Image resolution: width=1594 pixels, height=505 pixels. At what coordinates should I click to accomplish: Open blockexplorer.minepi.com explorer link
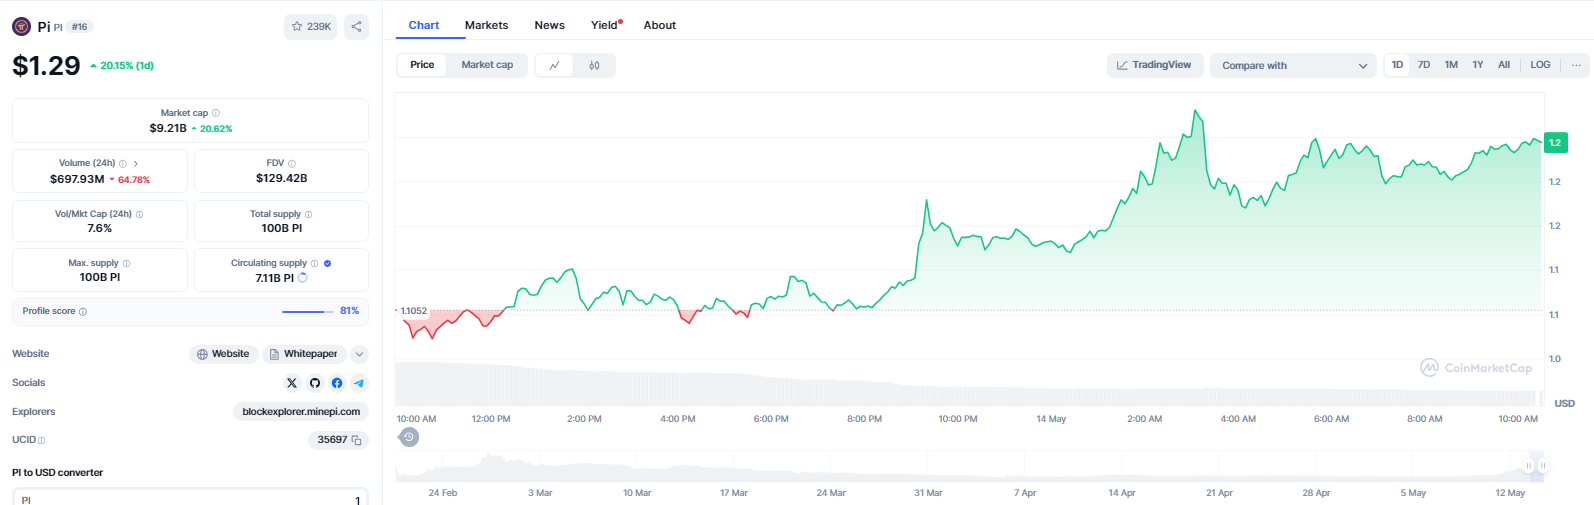tap(301, 411)
